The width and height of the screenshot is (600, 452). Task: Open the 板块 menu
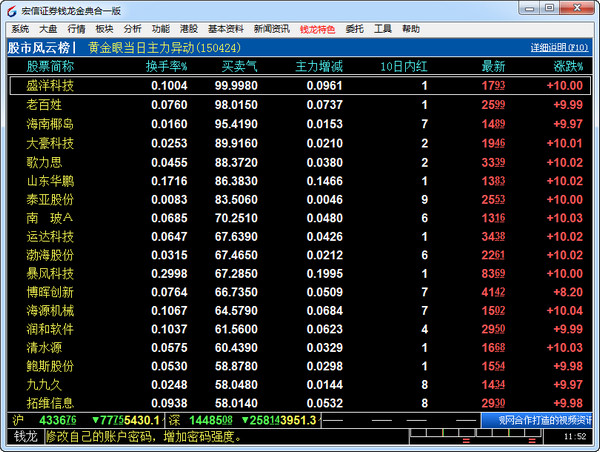104,29
